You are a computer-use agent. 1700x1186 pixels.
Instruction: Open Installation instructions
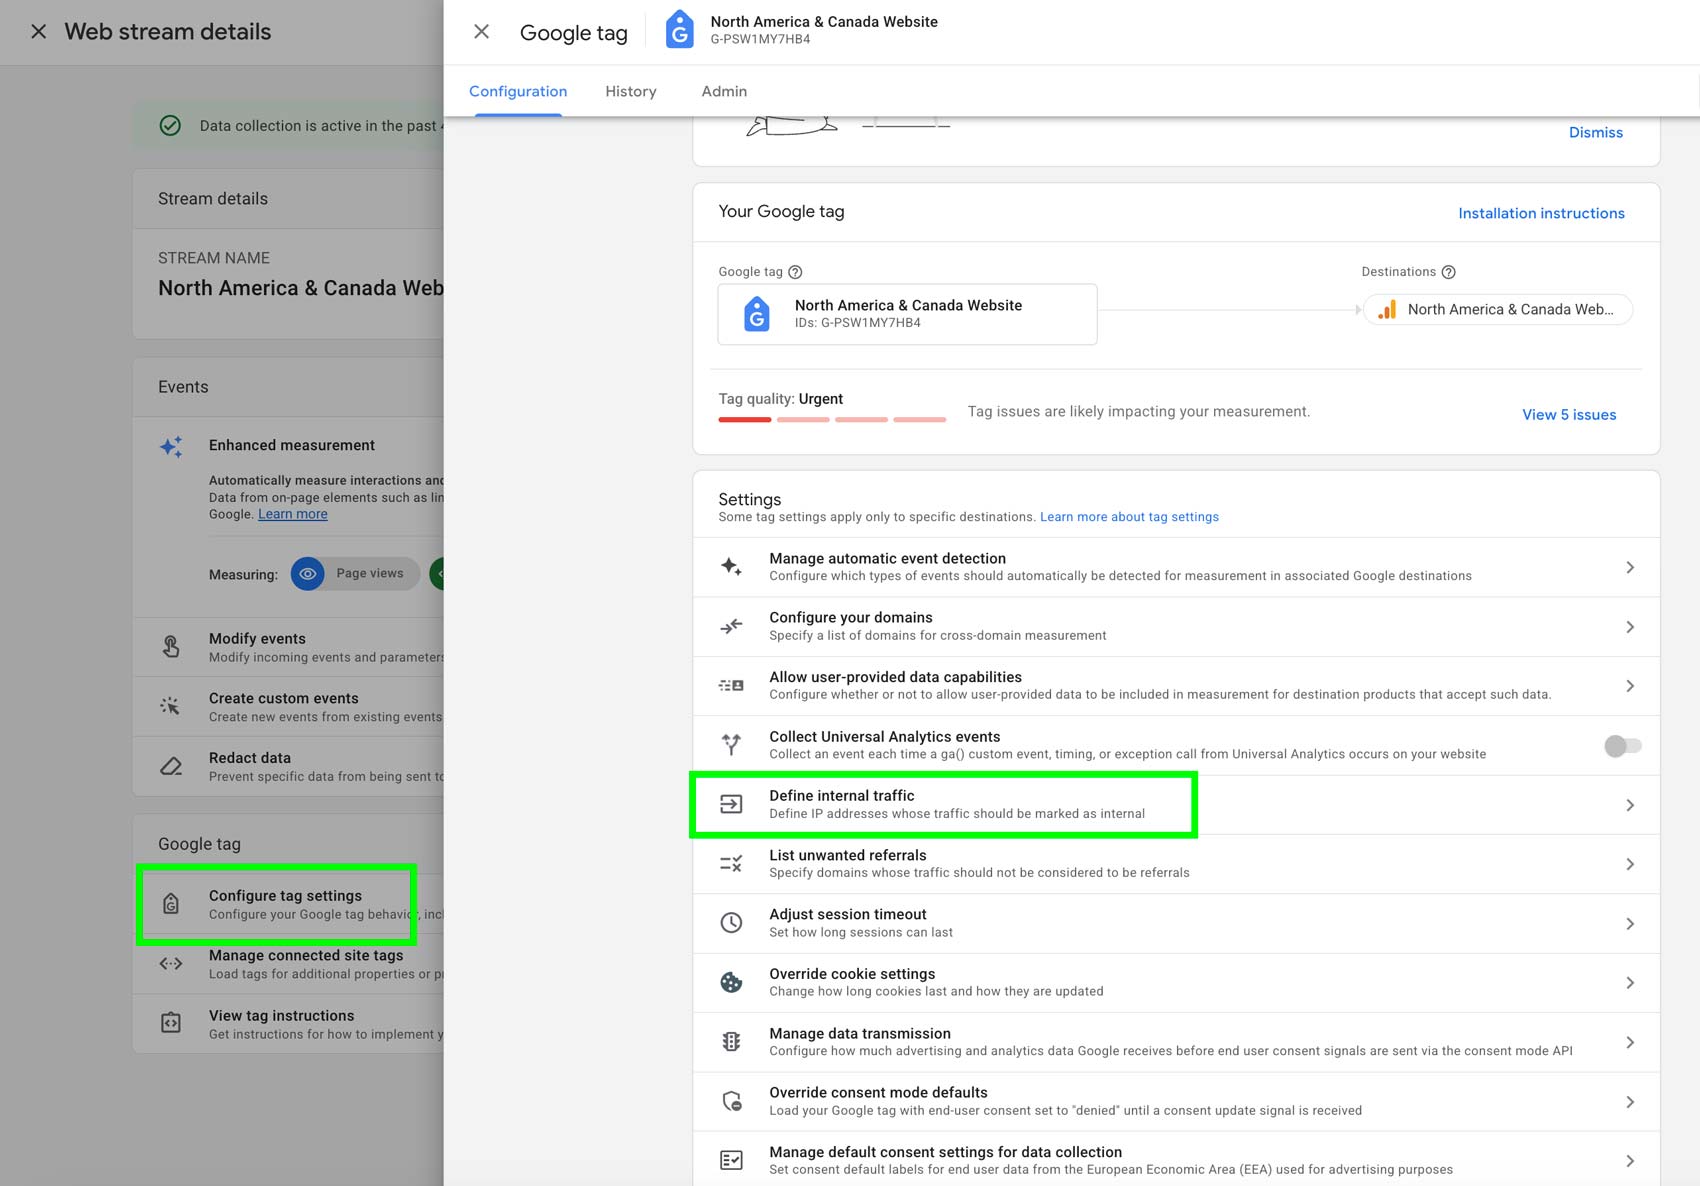click(x=1541, y=213)
